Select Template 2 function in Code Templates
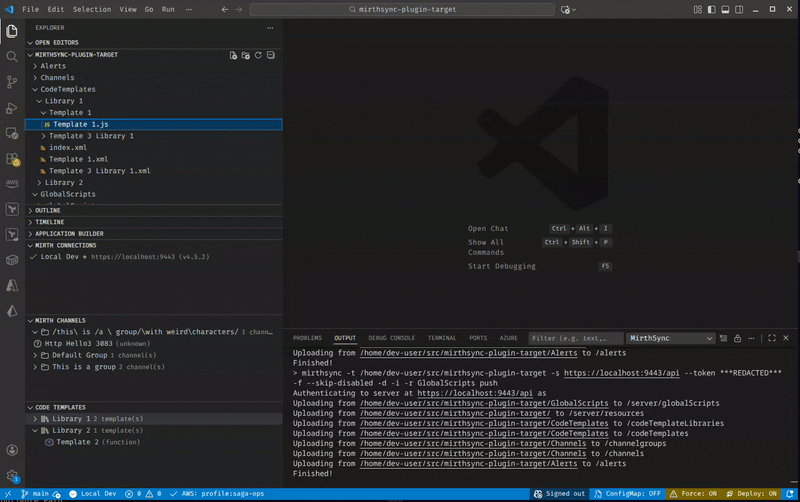The width and height of the screenshot is (800, 502). [154, 442]
